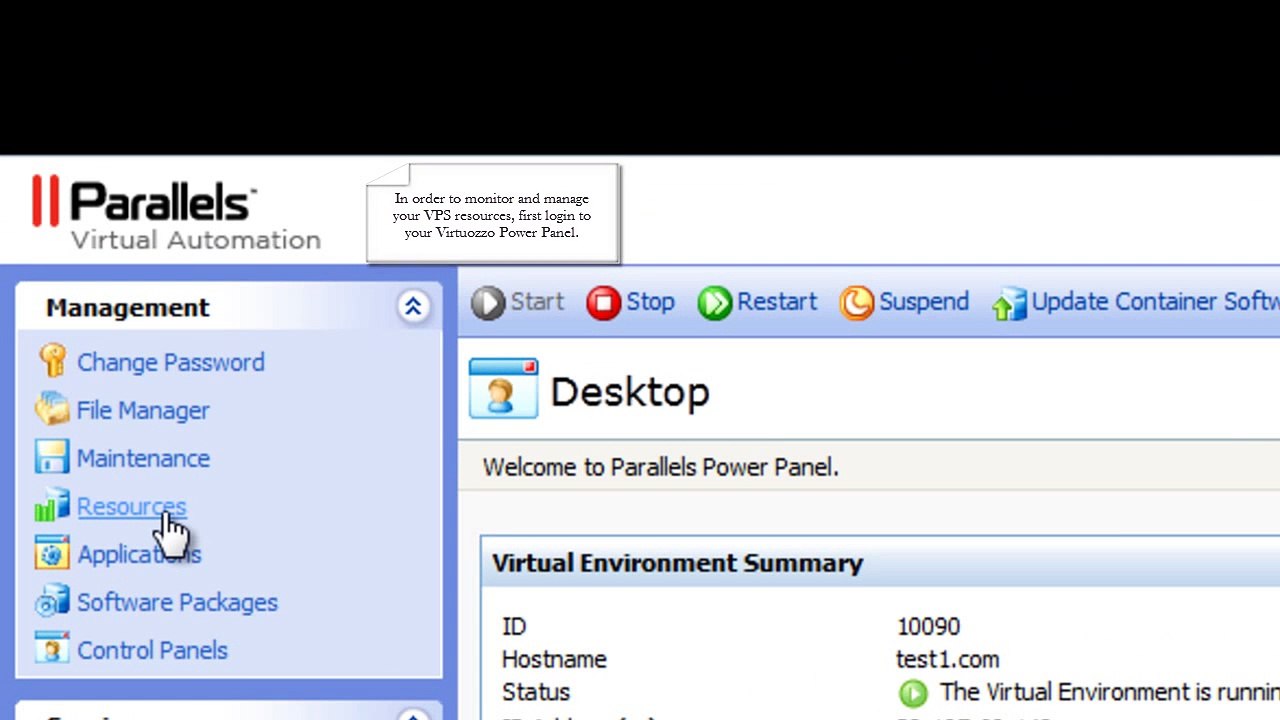The height and width of the screenshot is (720, 1280).
Task: Click the green Restart icon
Action: [715, 303]
